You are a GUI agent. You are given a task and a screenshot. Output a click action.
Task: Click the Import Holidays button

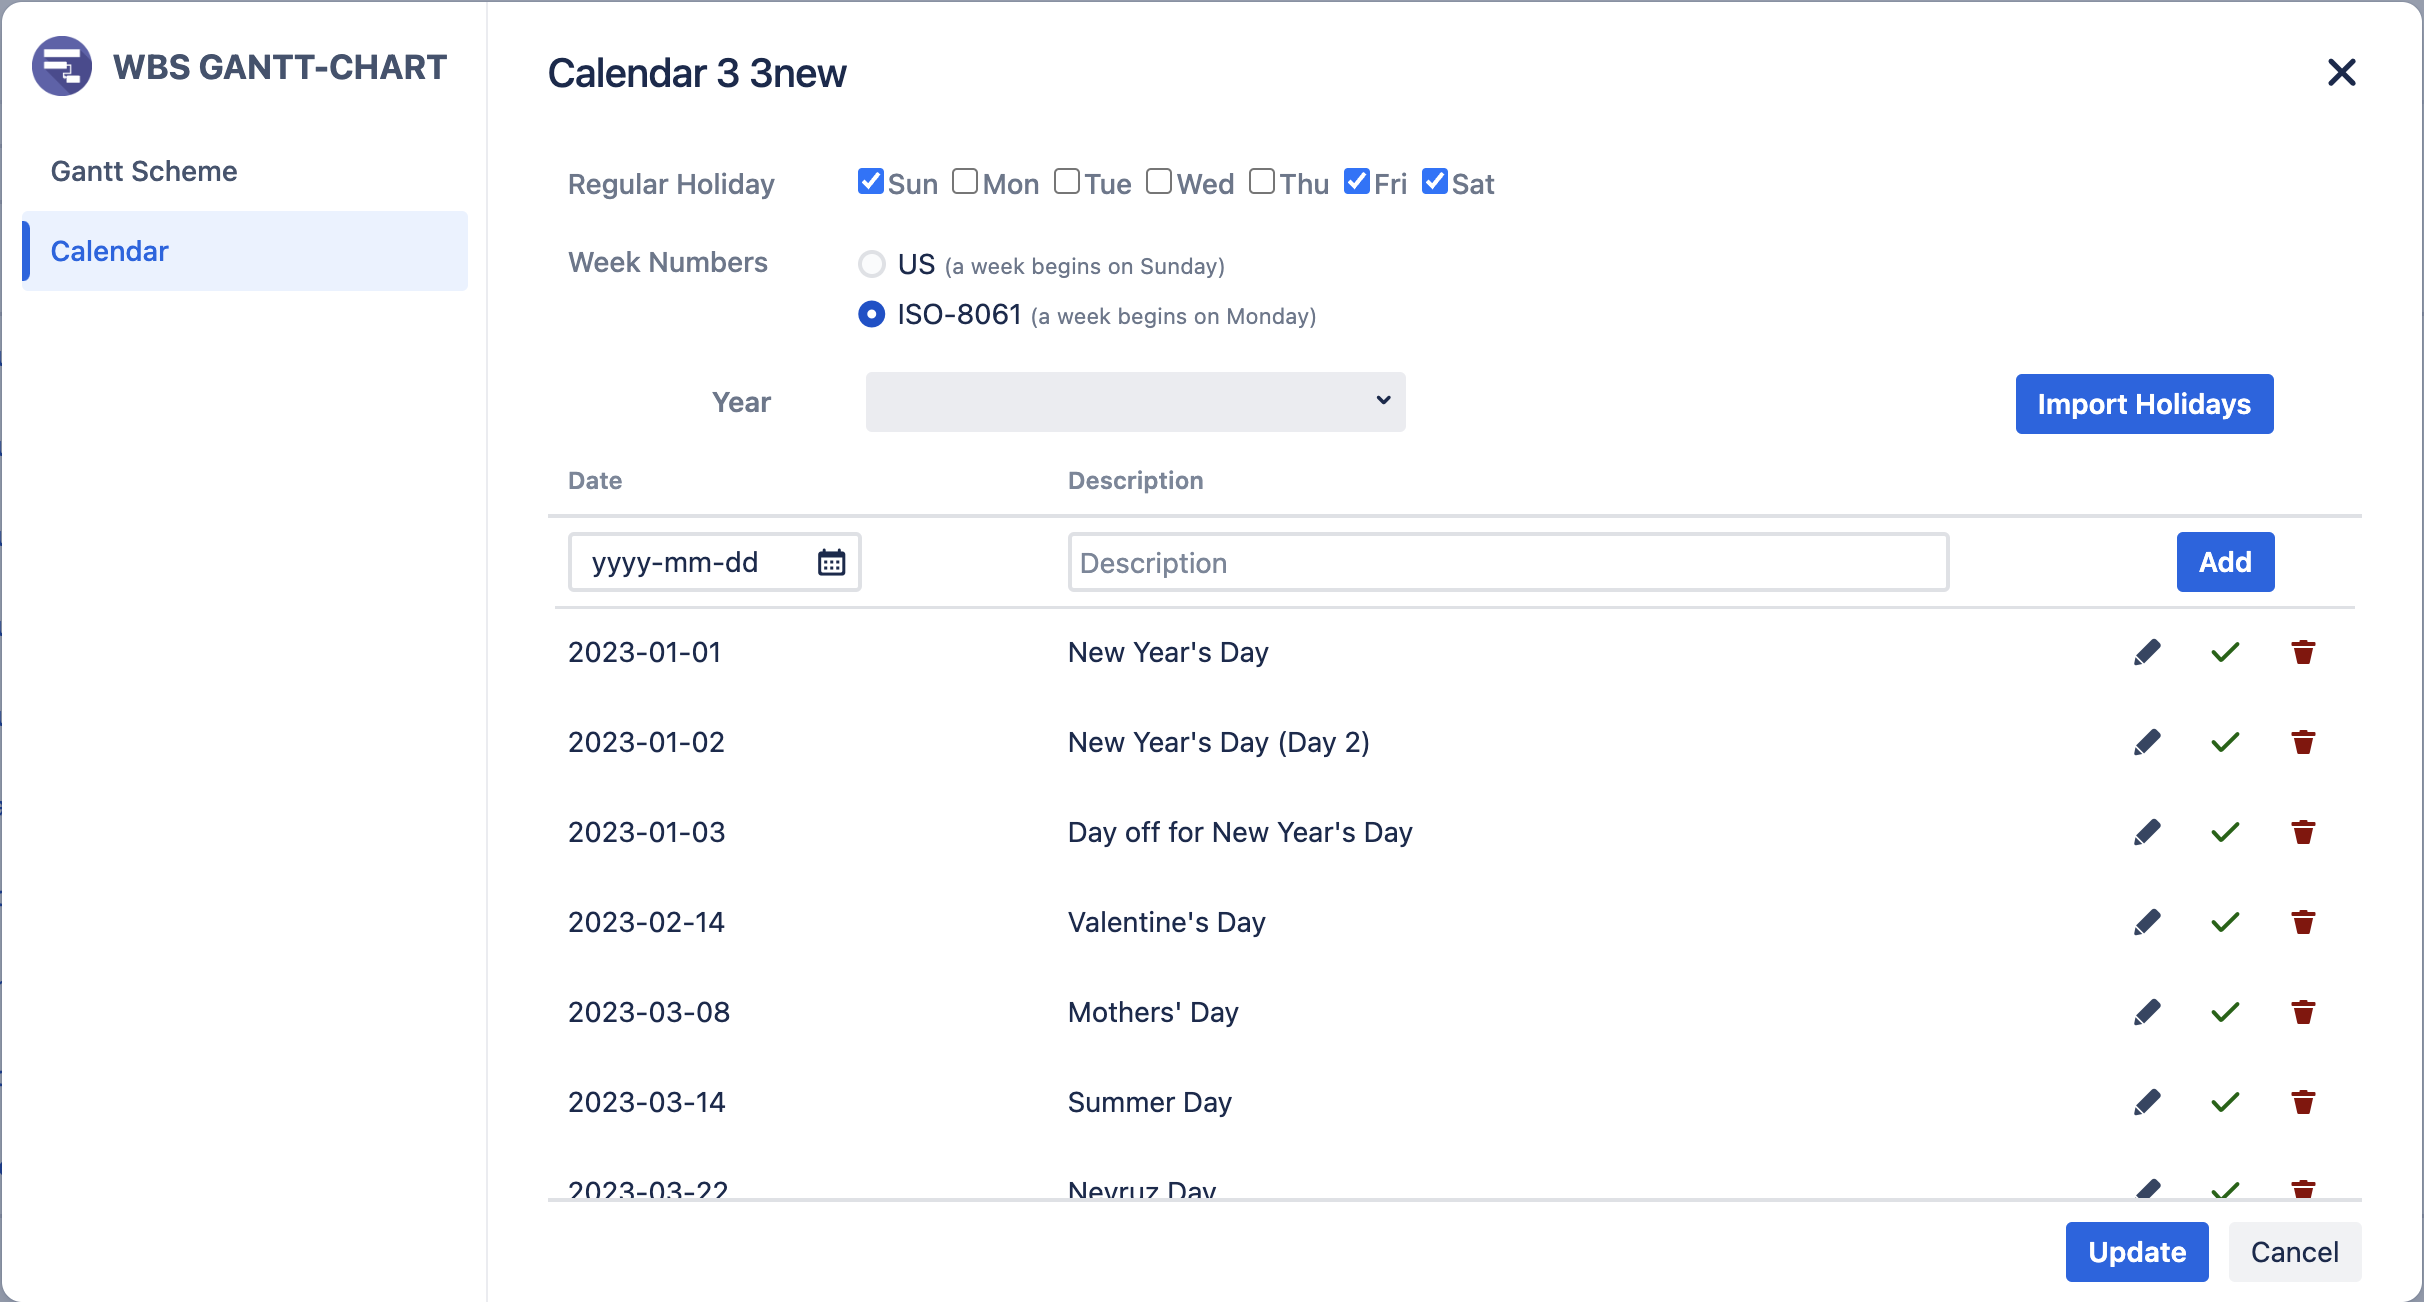(x=2145, y=402)
